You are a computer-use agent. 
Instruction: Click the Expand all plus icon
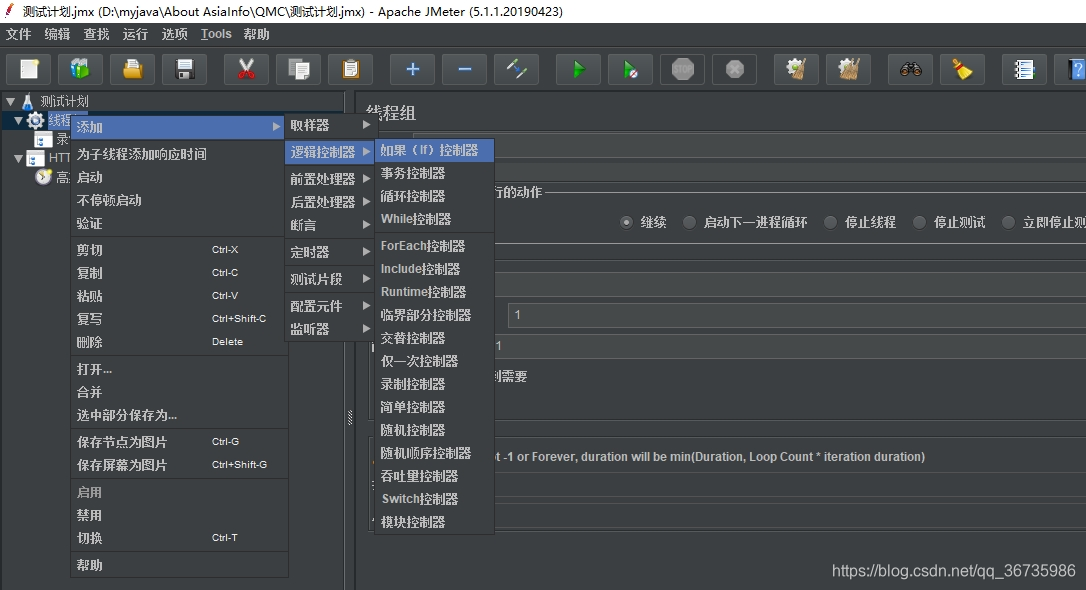[x=412, y=69]
